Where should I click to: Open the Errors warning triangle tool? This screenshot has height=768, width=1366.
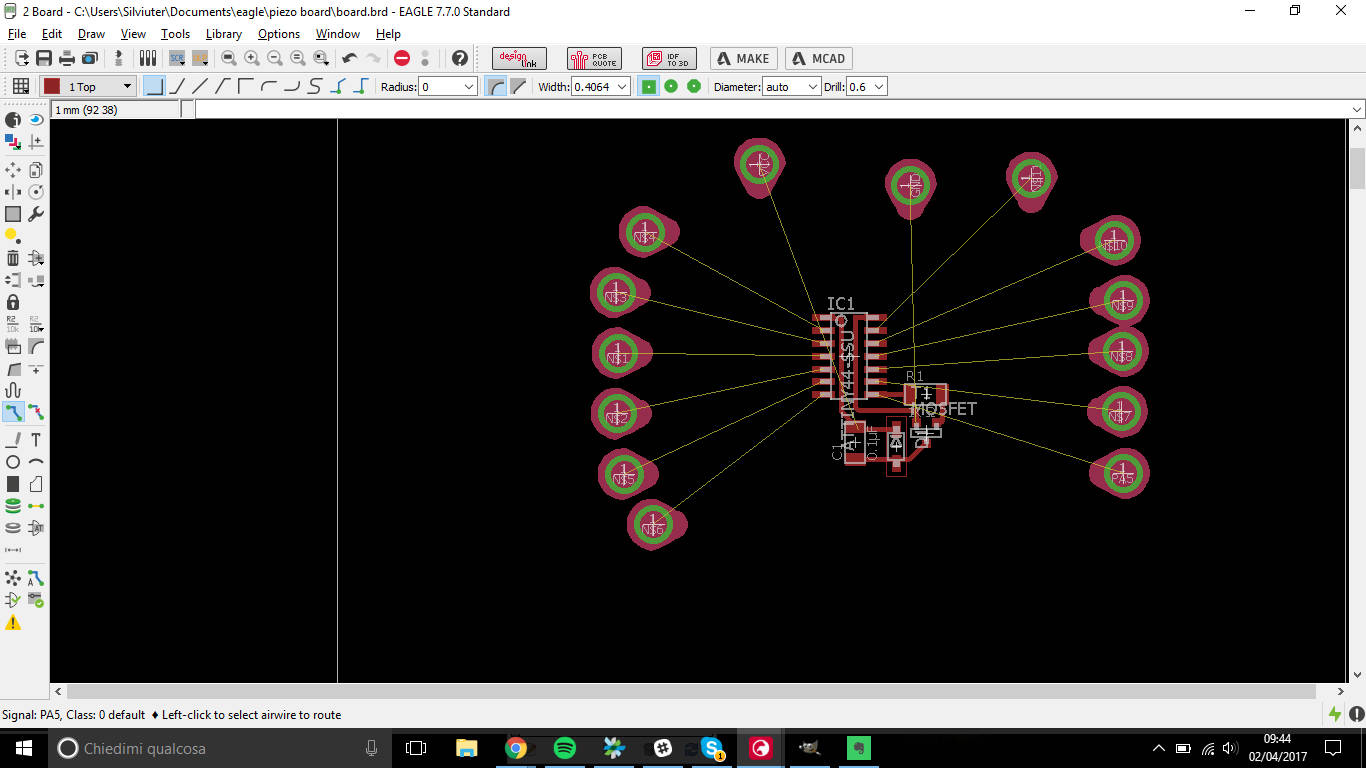[13, 623]
